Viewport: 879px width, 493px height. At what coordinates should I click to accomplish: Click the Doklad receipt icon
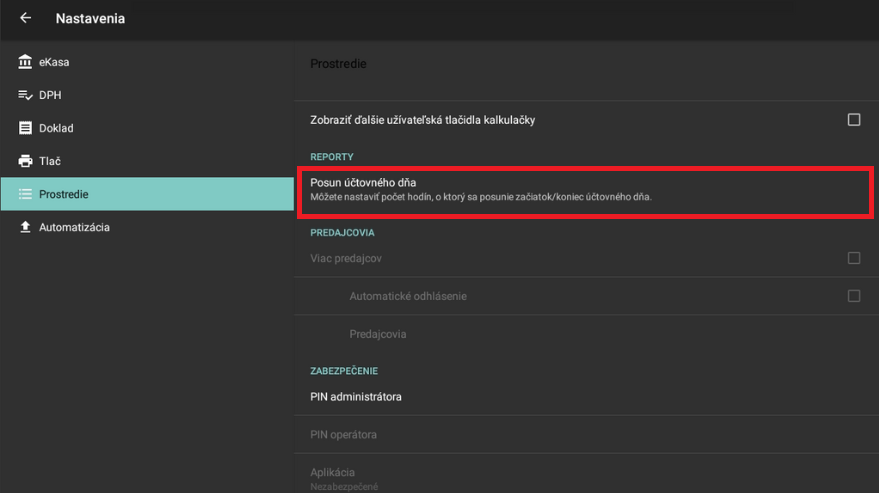pyautogui.click(x=25, y=128)
